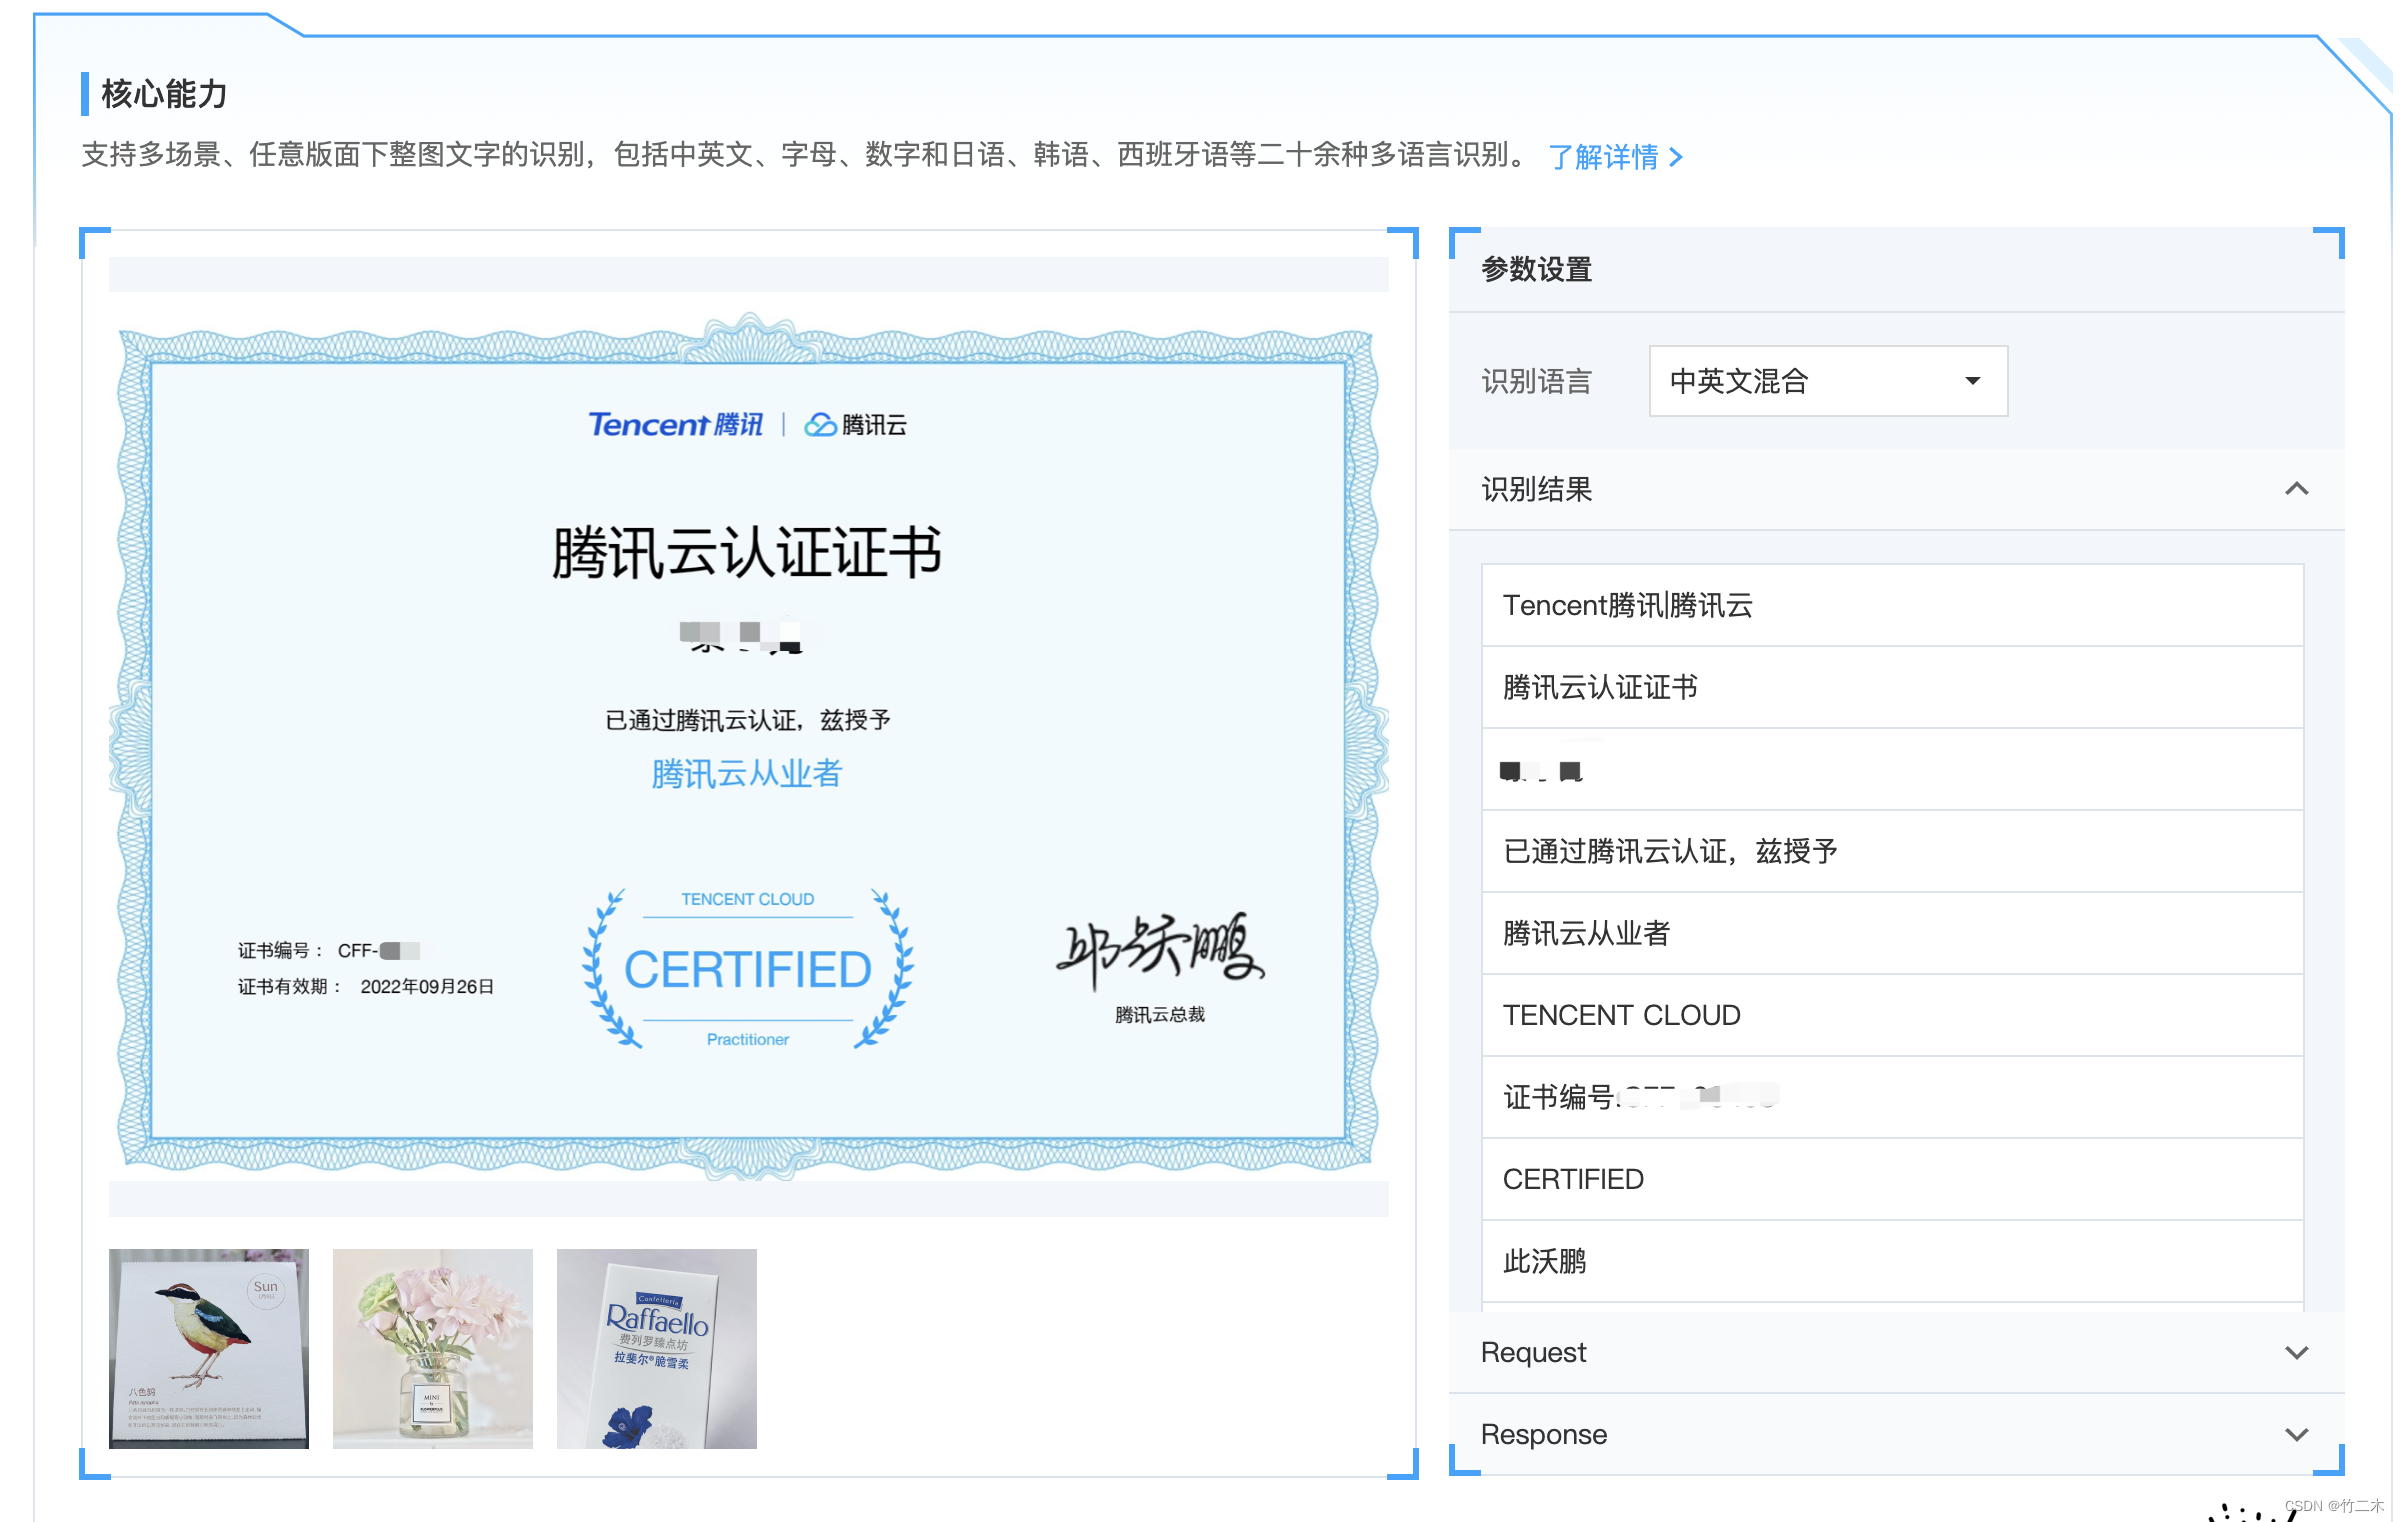Click the 识别语言 label
The width and height of the screenshot is (2400, 1522).
(1536, 381)
